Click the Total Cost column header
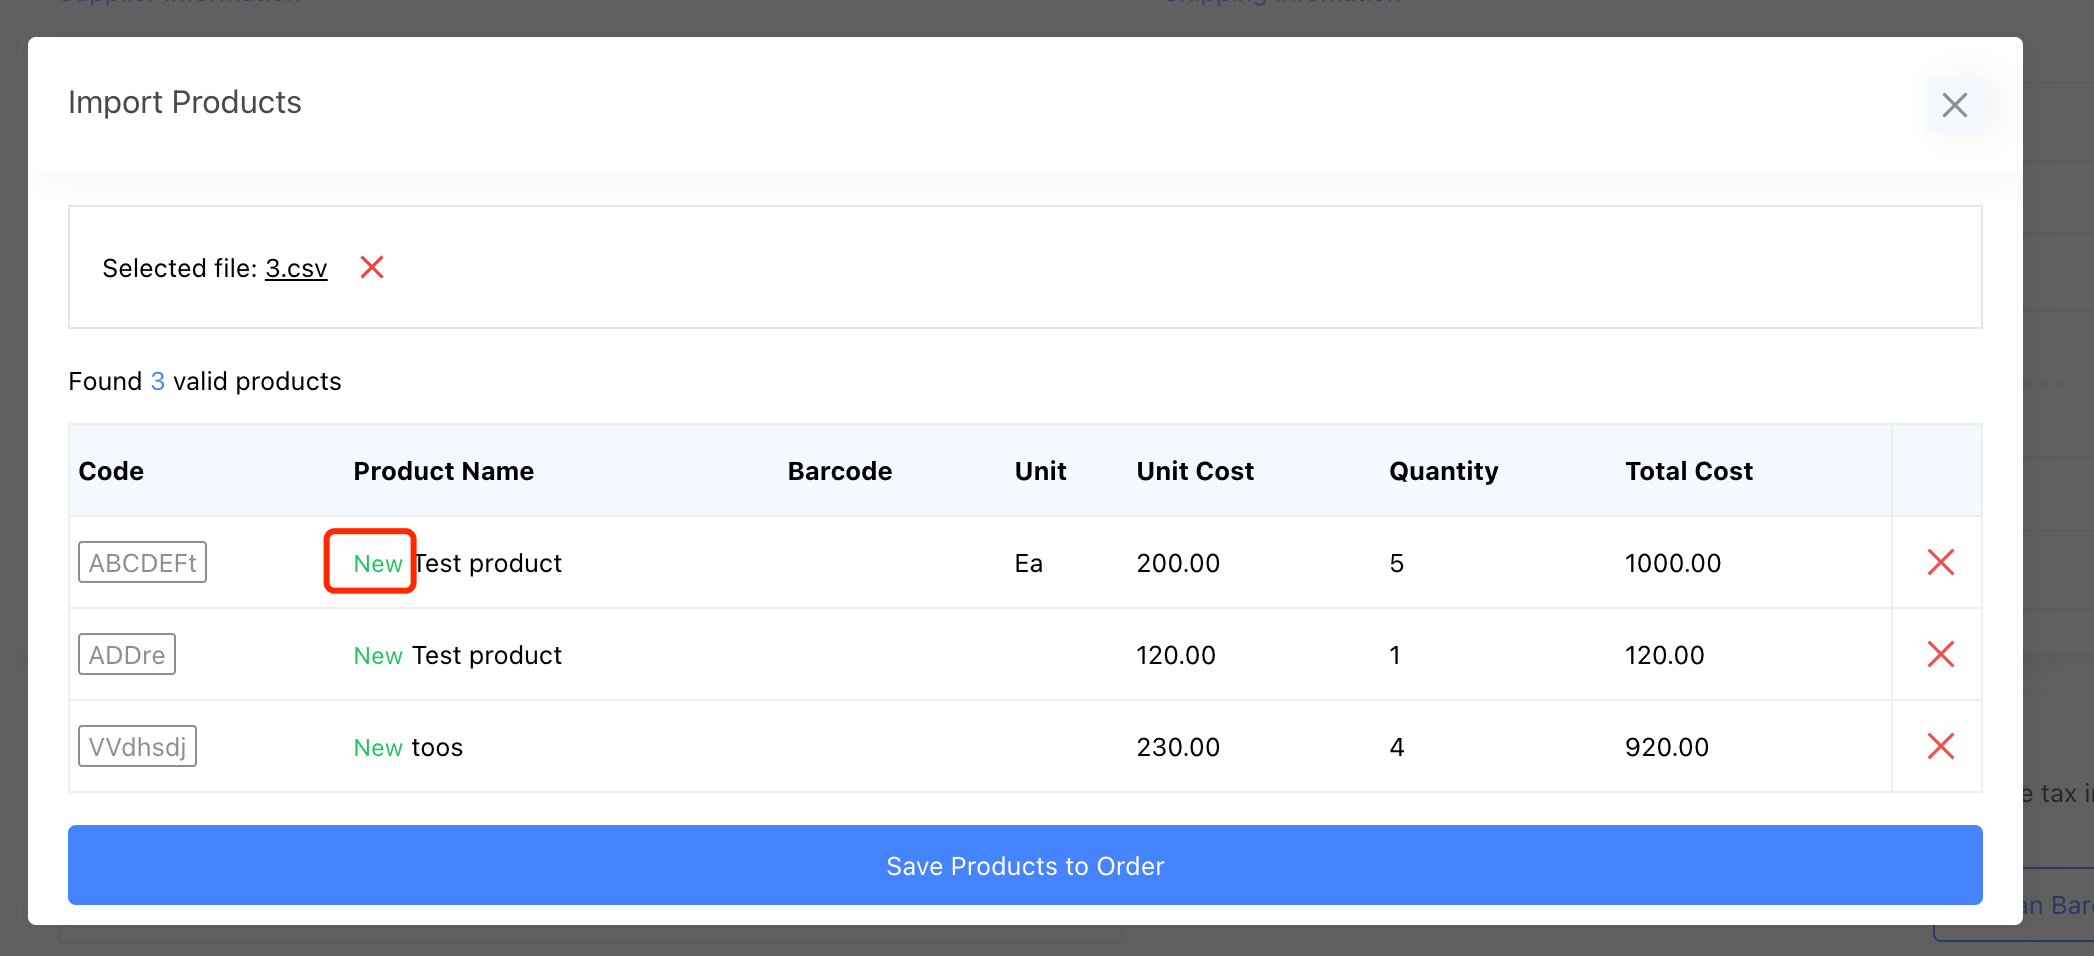The height and width of the screenshot is (956, 2094). [x=1688, y=471]
